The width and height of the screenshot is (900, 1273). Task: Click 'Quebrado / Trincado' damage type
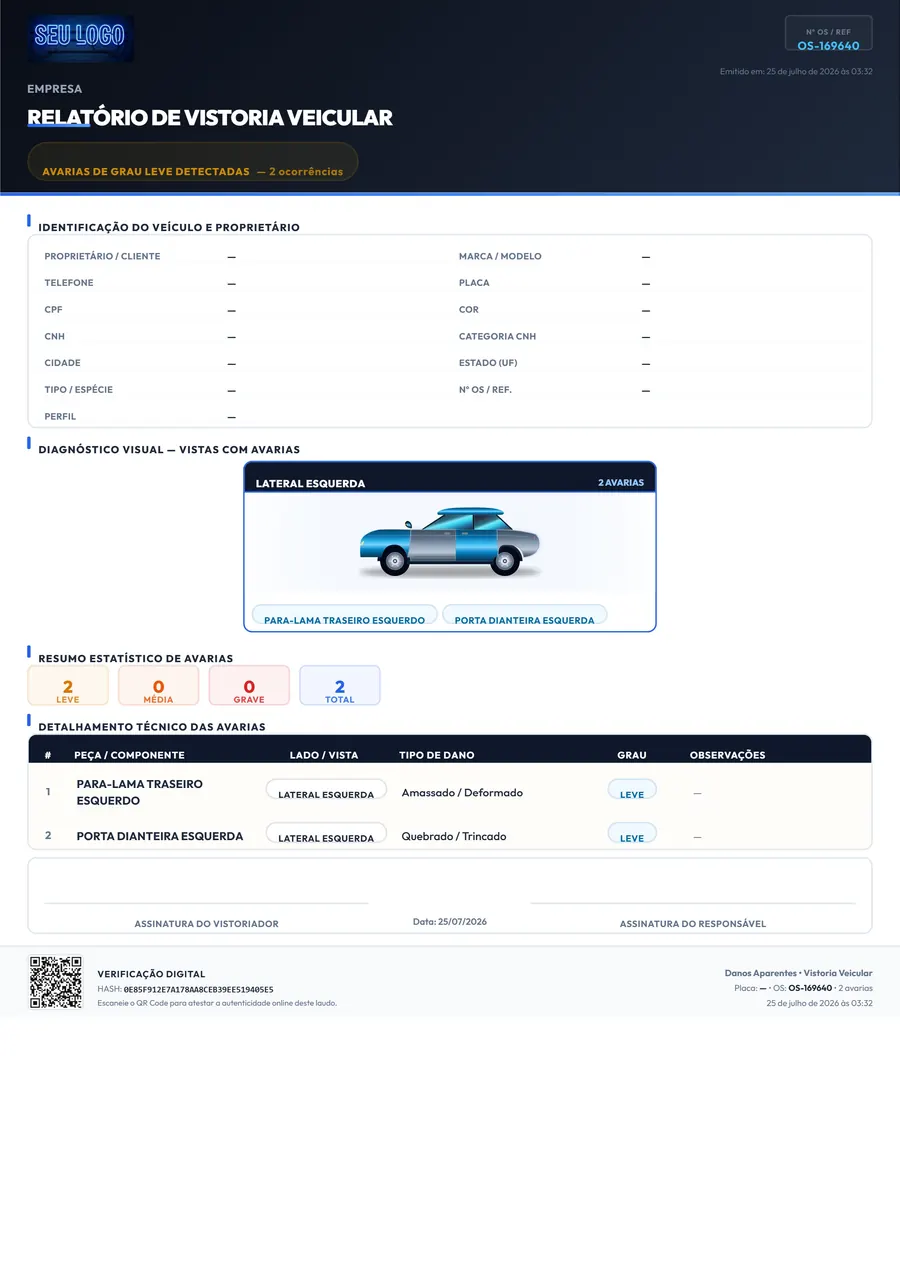(454, 836)
